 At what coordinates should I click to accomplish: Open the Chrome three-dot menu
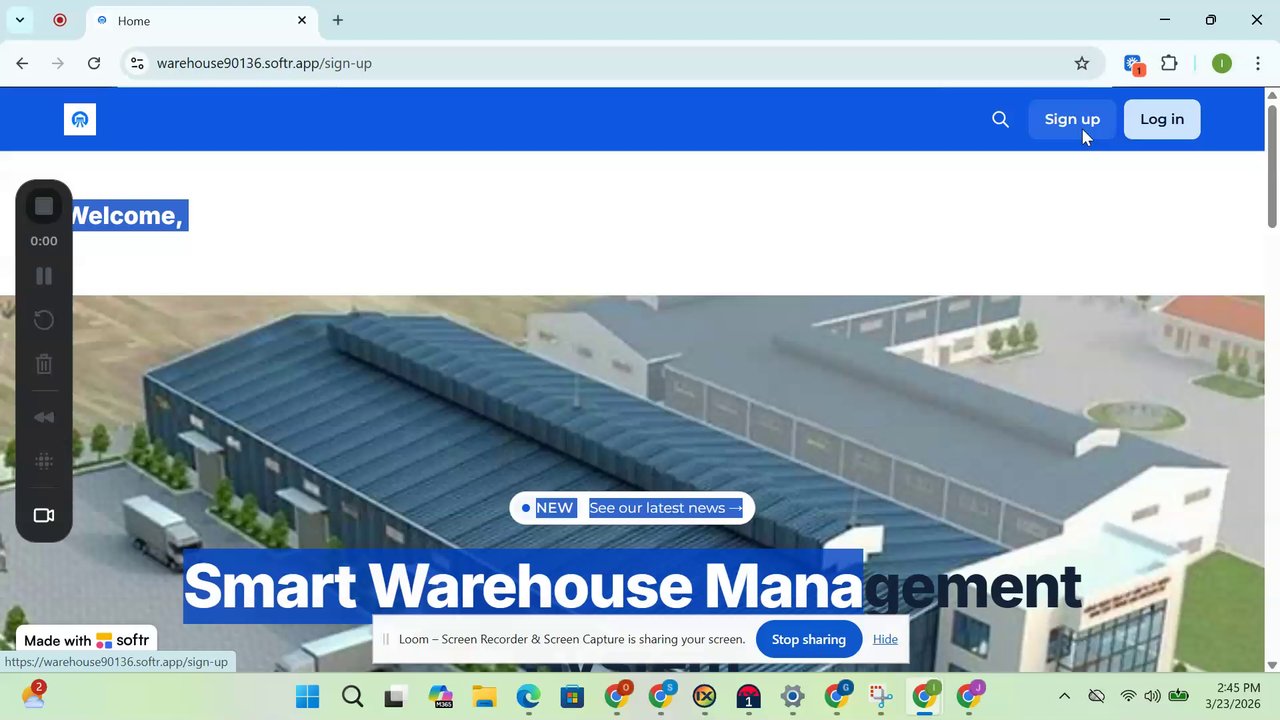[1256, 63]
